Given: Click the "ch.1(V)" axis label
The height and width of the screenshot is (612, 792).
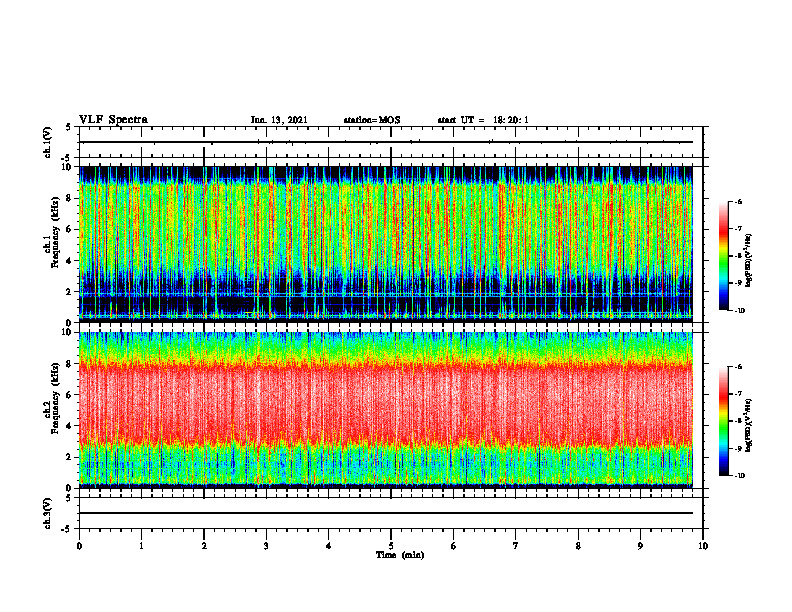Looking at the screenshot, I should point(48,142).
